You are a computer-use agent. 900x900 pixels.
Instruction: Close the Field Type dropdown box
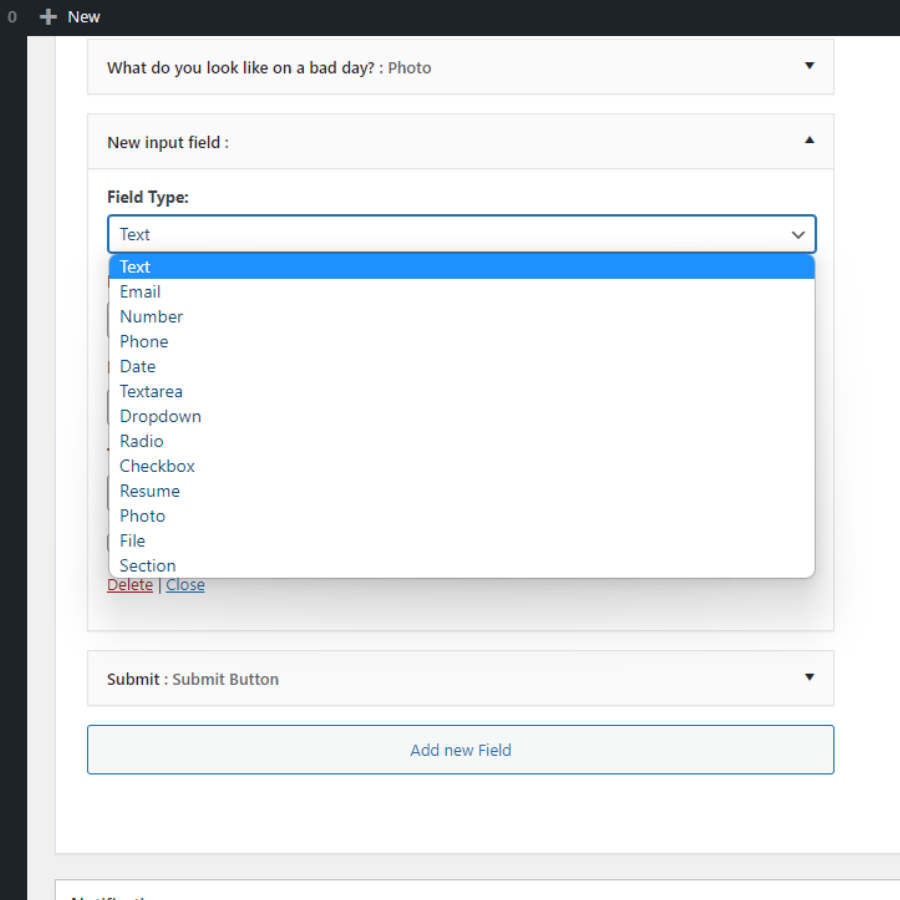[x=461, y=234]
